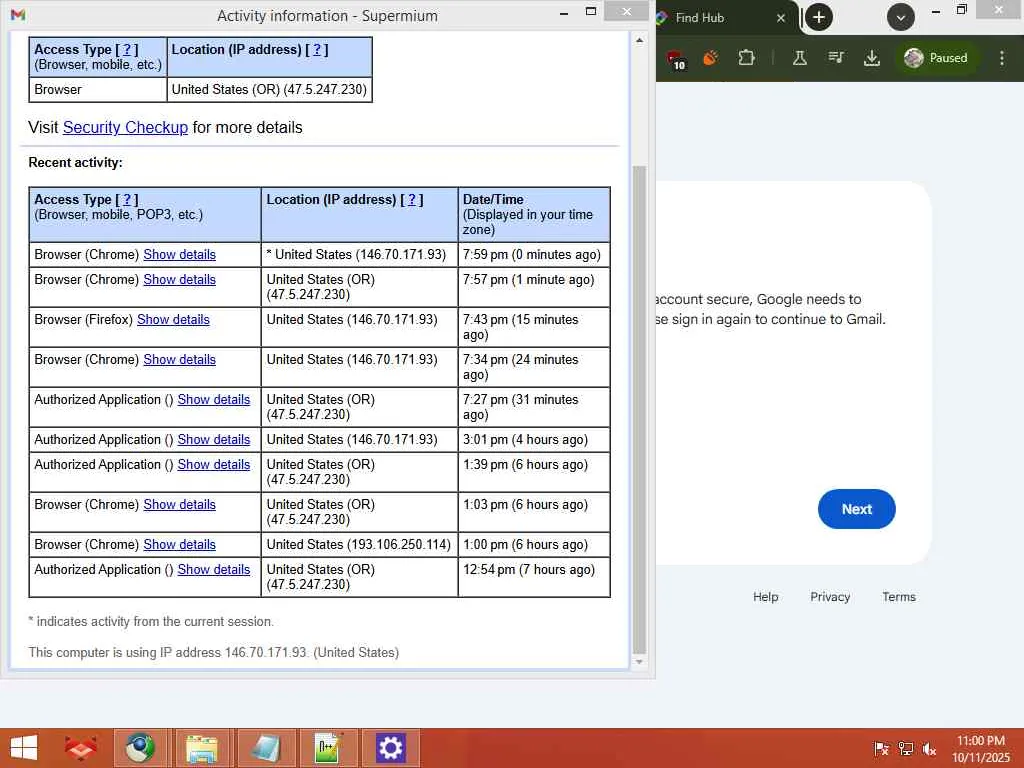Click the Action Center flag tray icon
1024x768 pixels.
coord(881,748)
